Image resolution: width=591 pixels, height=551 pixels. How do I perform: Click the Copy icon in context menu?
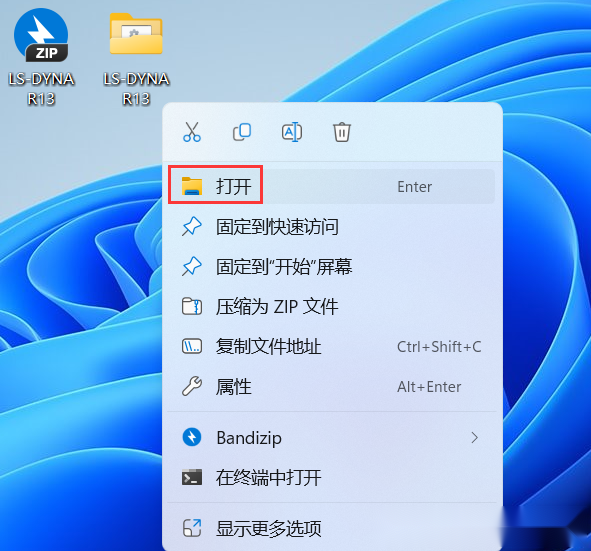tap(242, 132)
